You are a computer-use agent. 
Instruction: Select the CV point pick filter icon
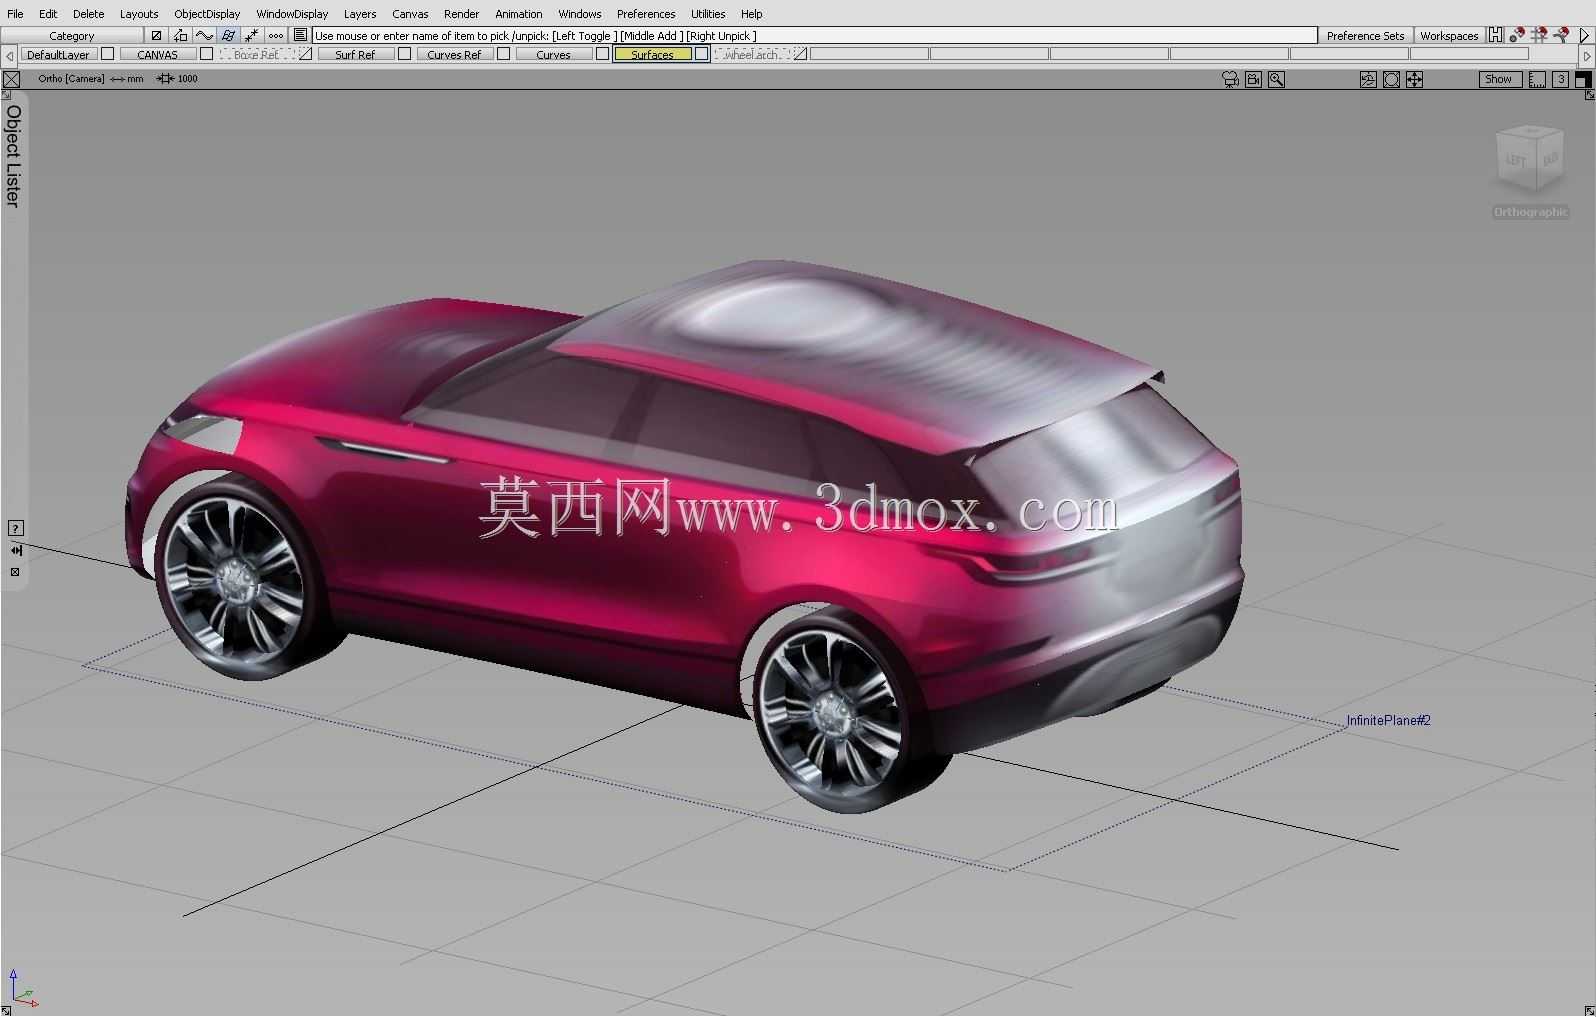[x=251, y=35]
